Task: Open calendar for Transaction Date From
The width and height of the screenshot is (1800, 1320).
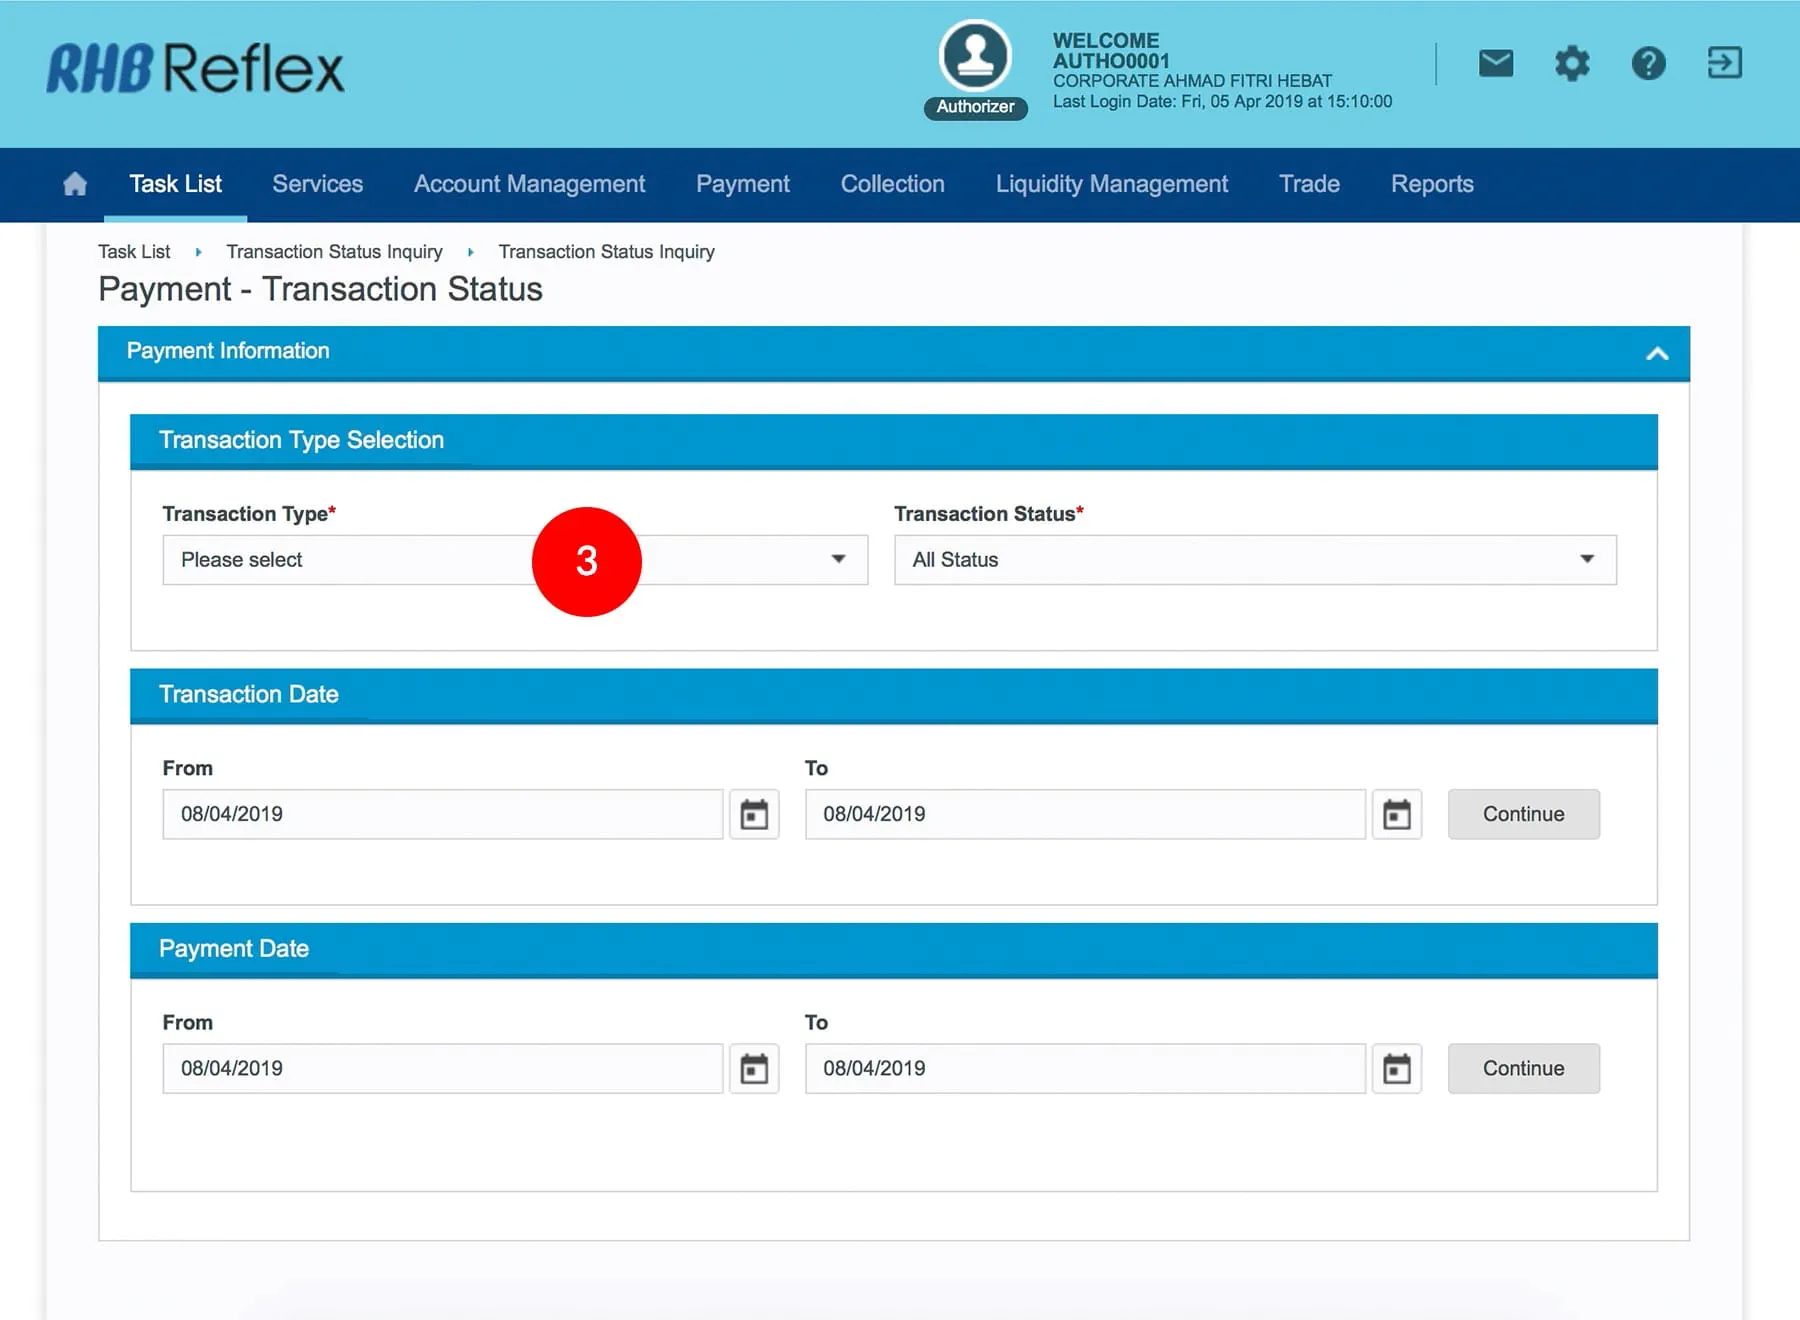Action: 754,815
